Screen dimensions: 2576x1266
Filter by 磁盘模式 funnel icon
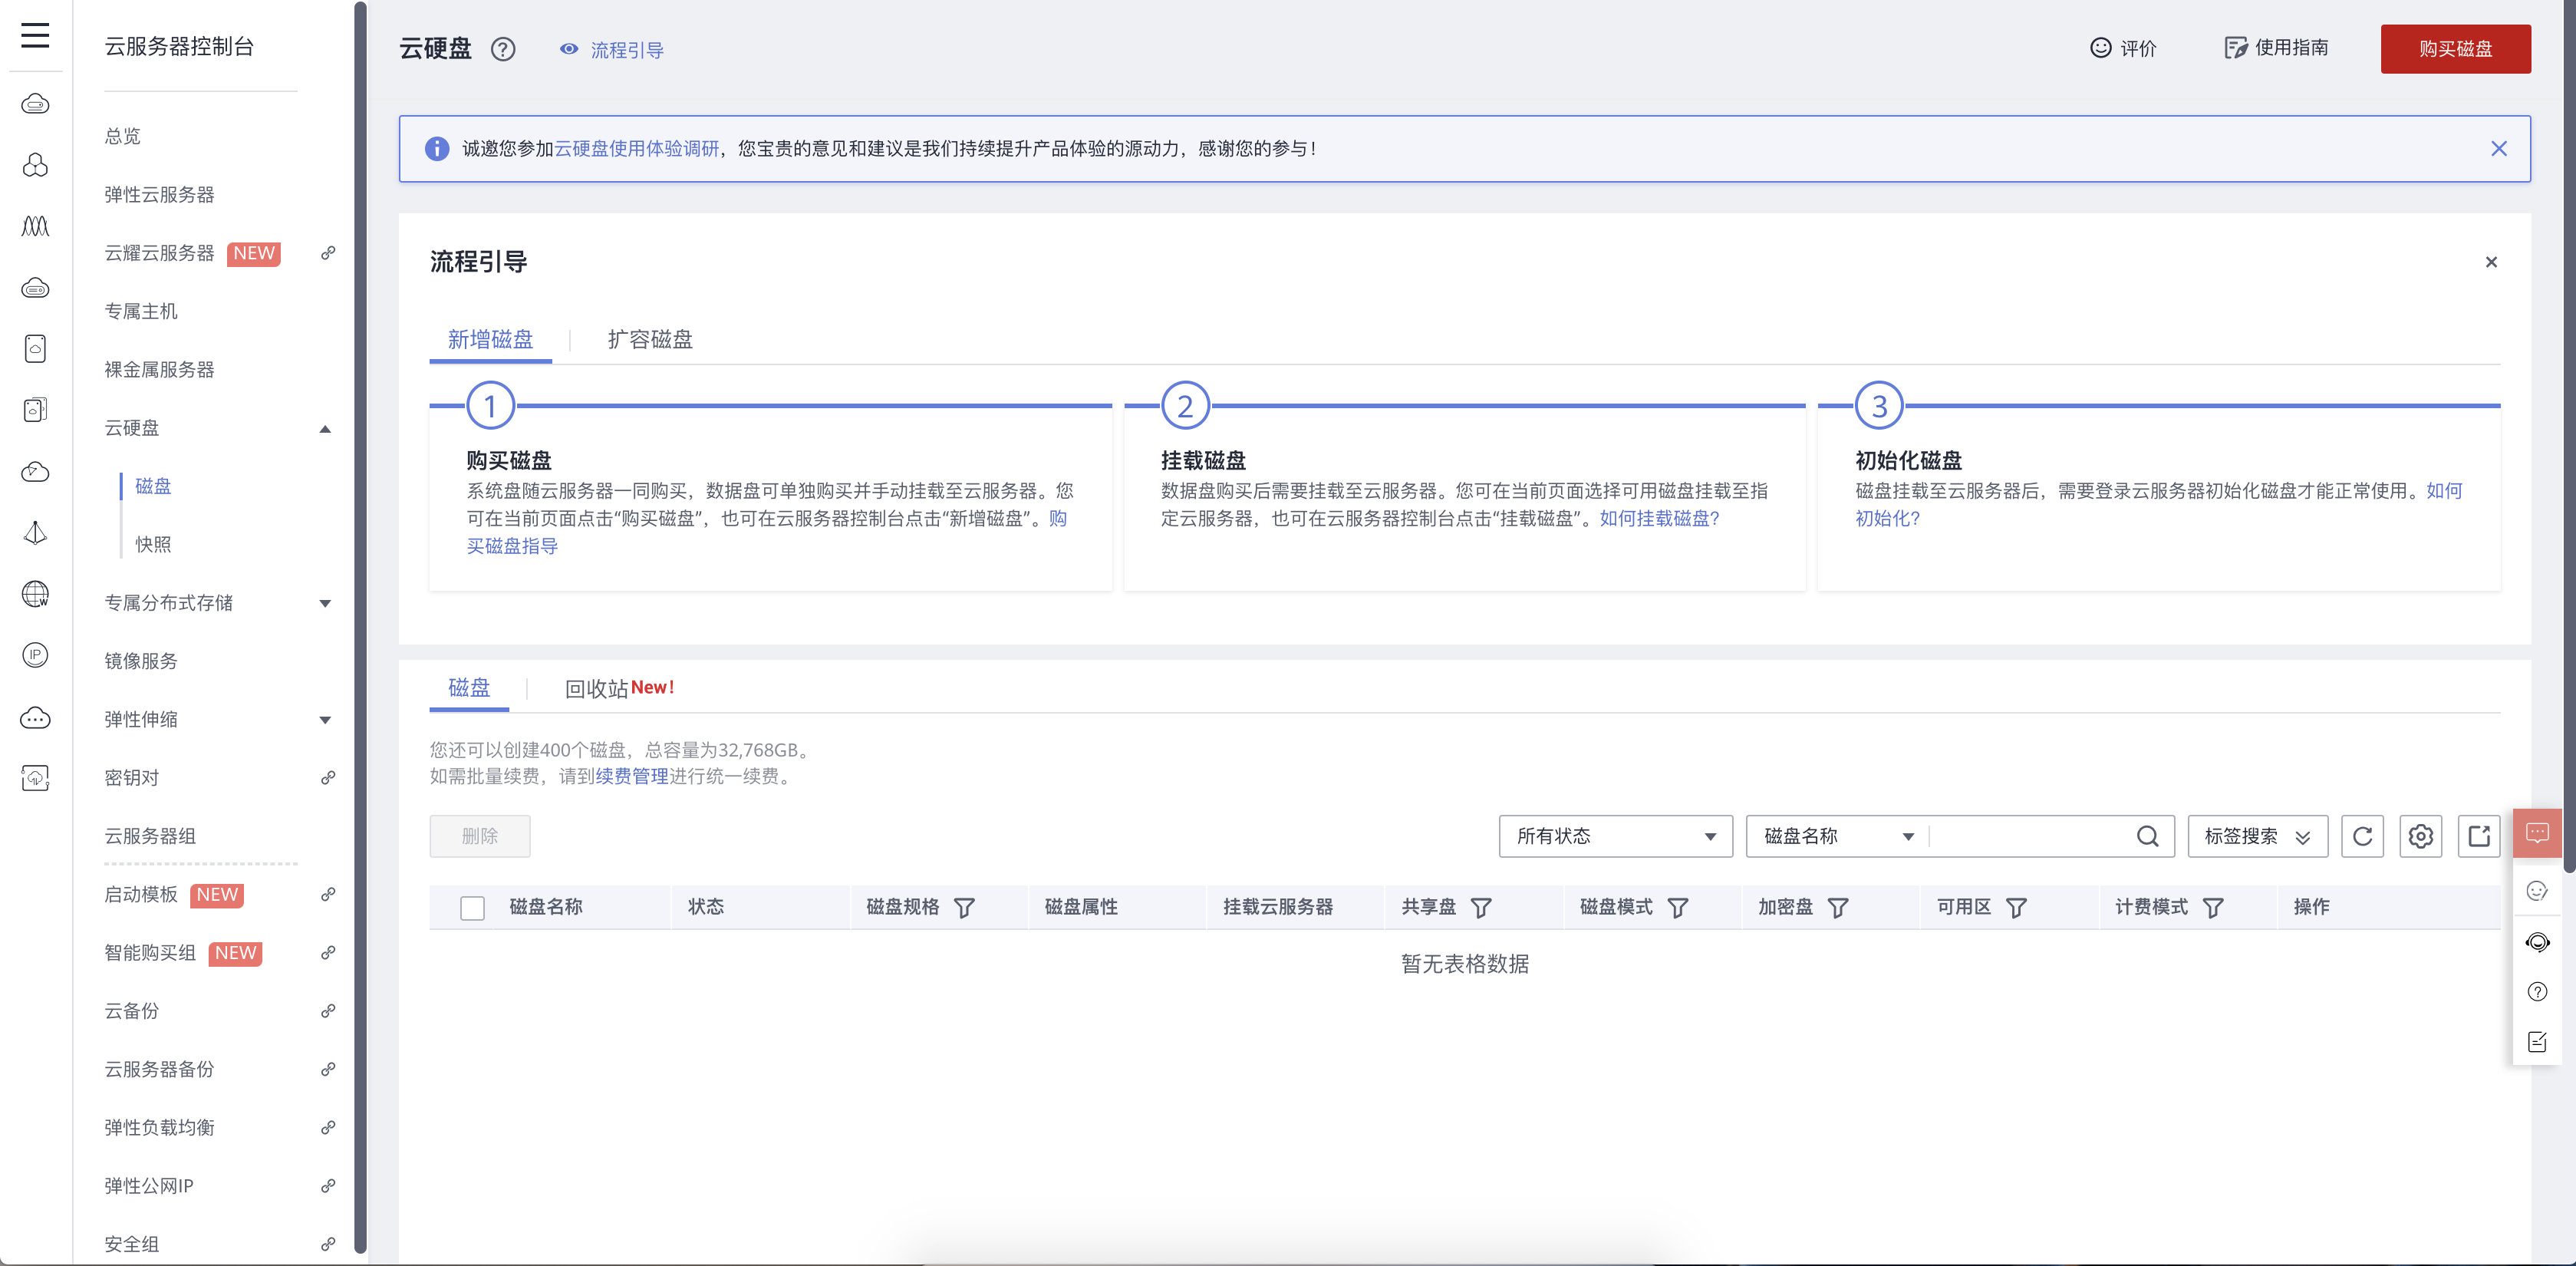coord(1678,908)
